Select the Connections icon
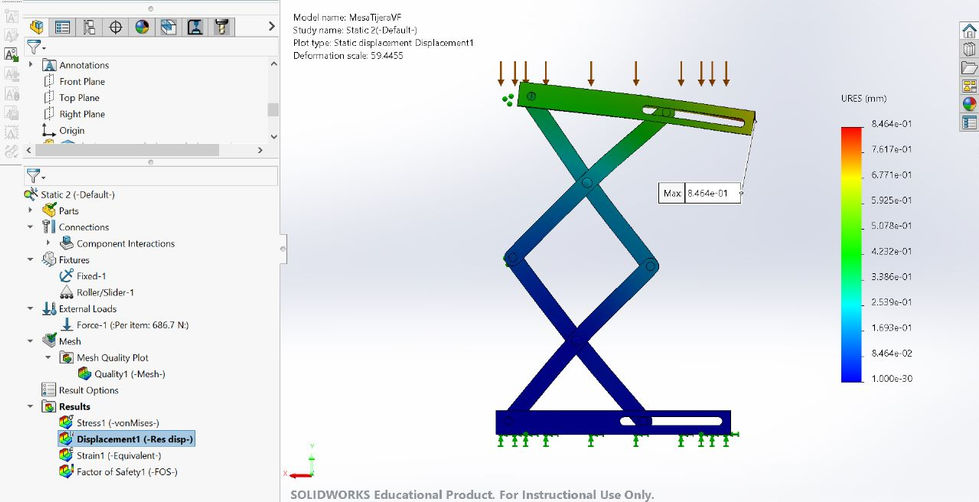The width and height of the screenshot is (979, 502). [49, 227]
